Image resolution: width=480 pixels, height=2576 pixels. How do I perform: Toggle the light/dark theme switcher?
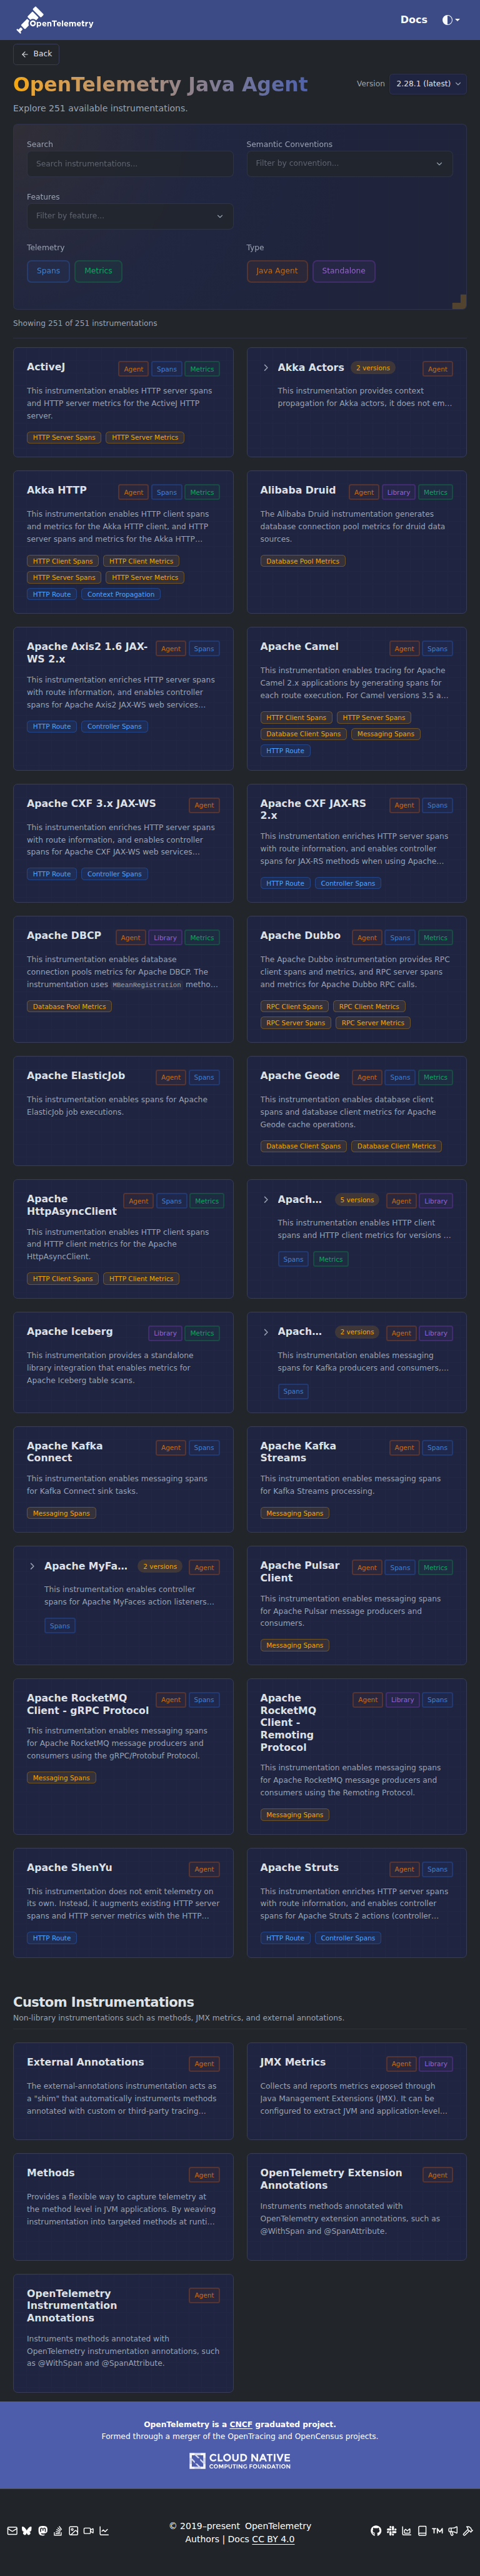pos(451,20)
